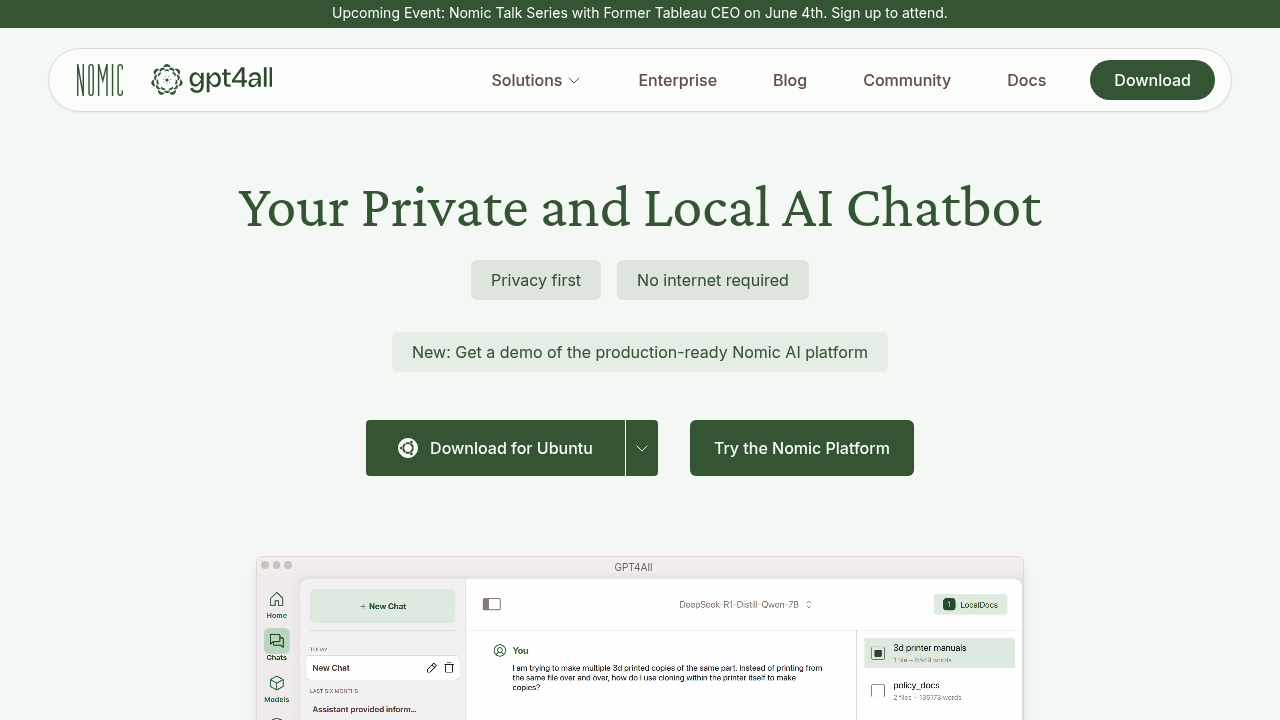Click the Ubuntu icon on download button
Screen dimensions: 1280x720
[x=408, y=448]
